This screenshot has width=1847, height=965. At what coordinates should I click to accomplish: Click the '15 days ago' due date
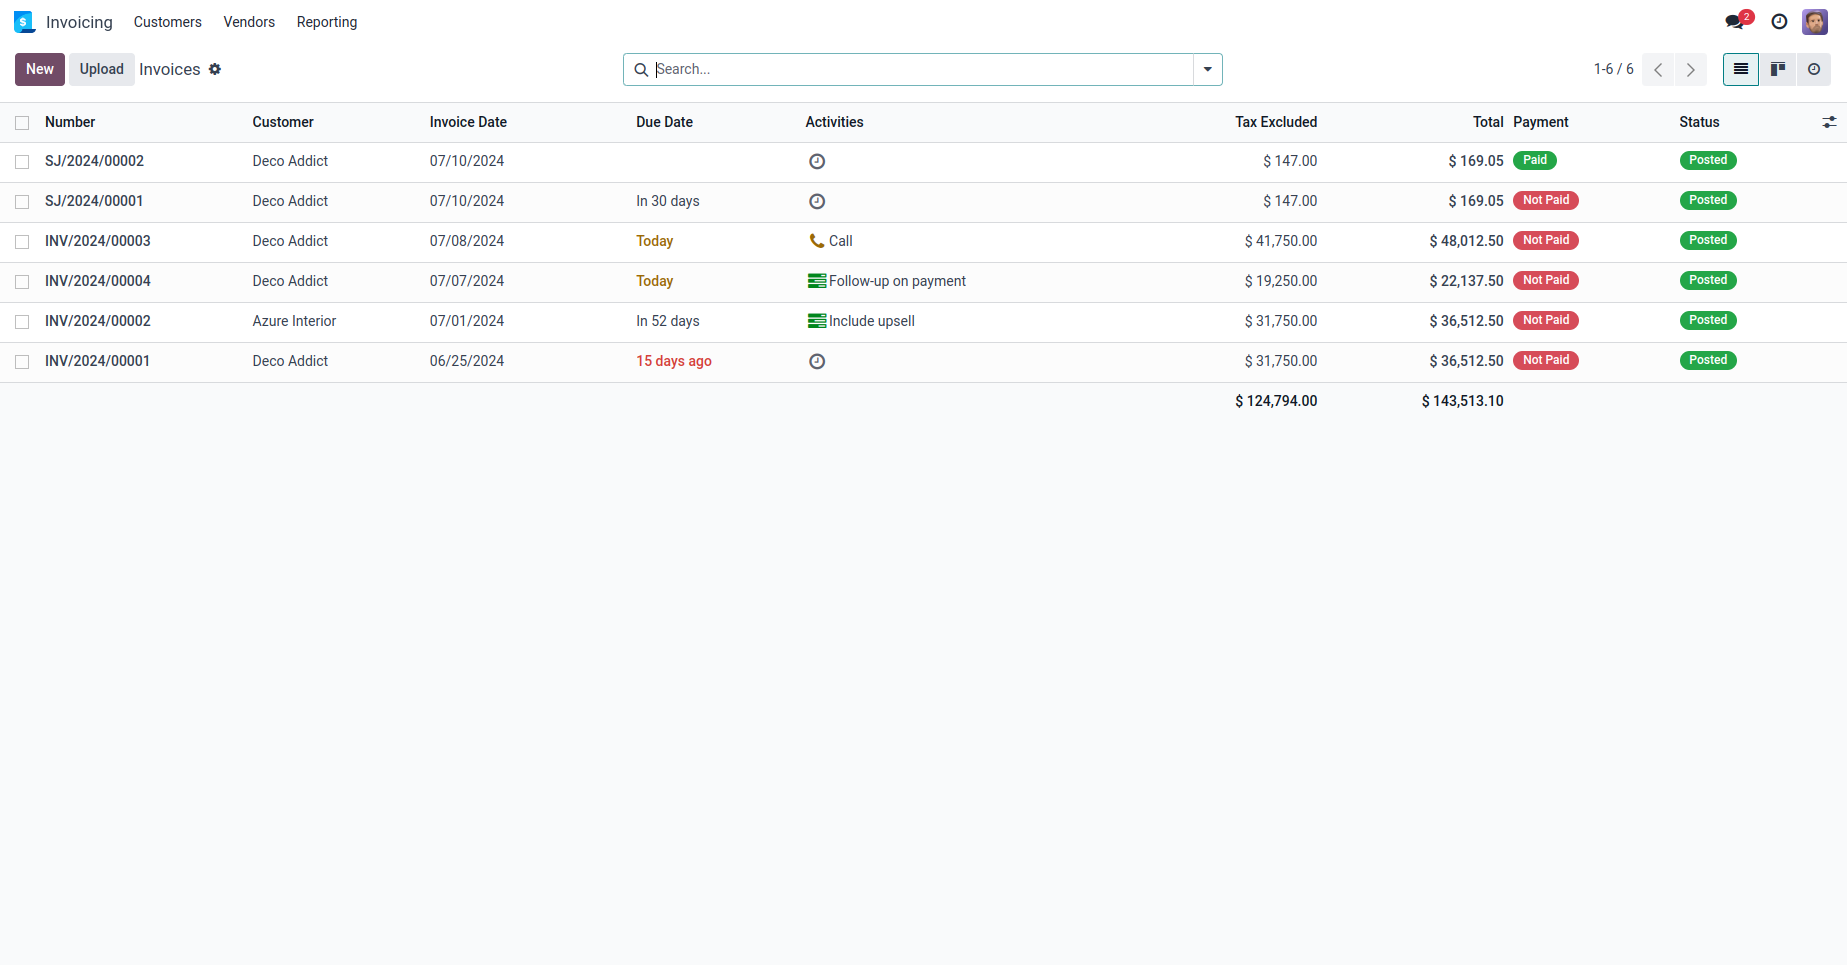click(674, 361)
